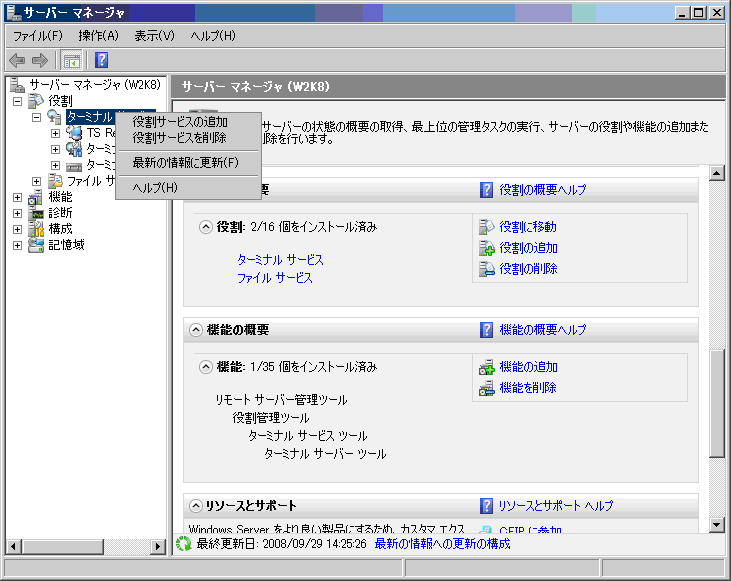The width and height of the screenshot is (731, 581).
Task: Click the 役割に移動 icon
Action: tap(486, 227)
